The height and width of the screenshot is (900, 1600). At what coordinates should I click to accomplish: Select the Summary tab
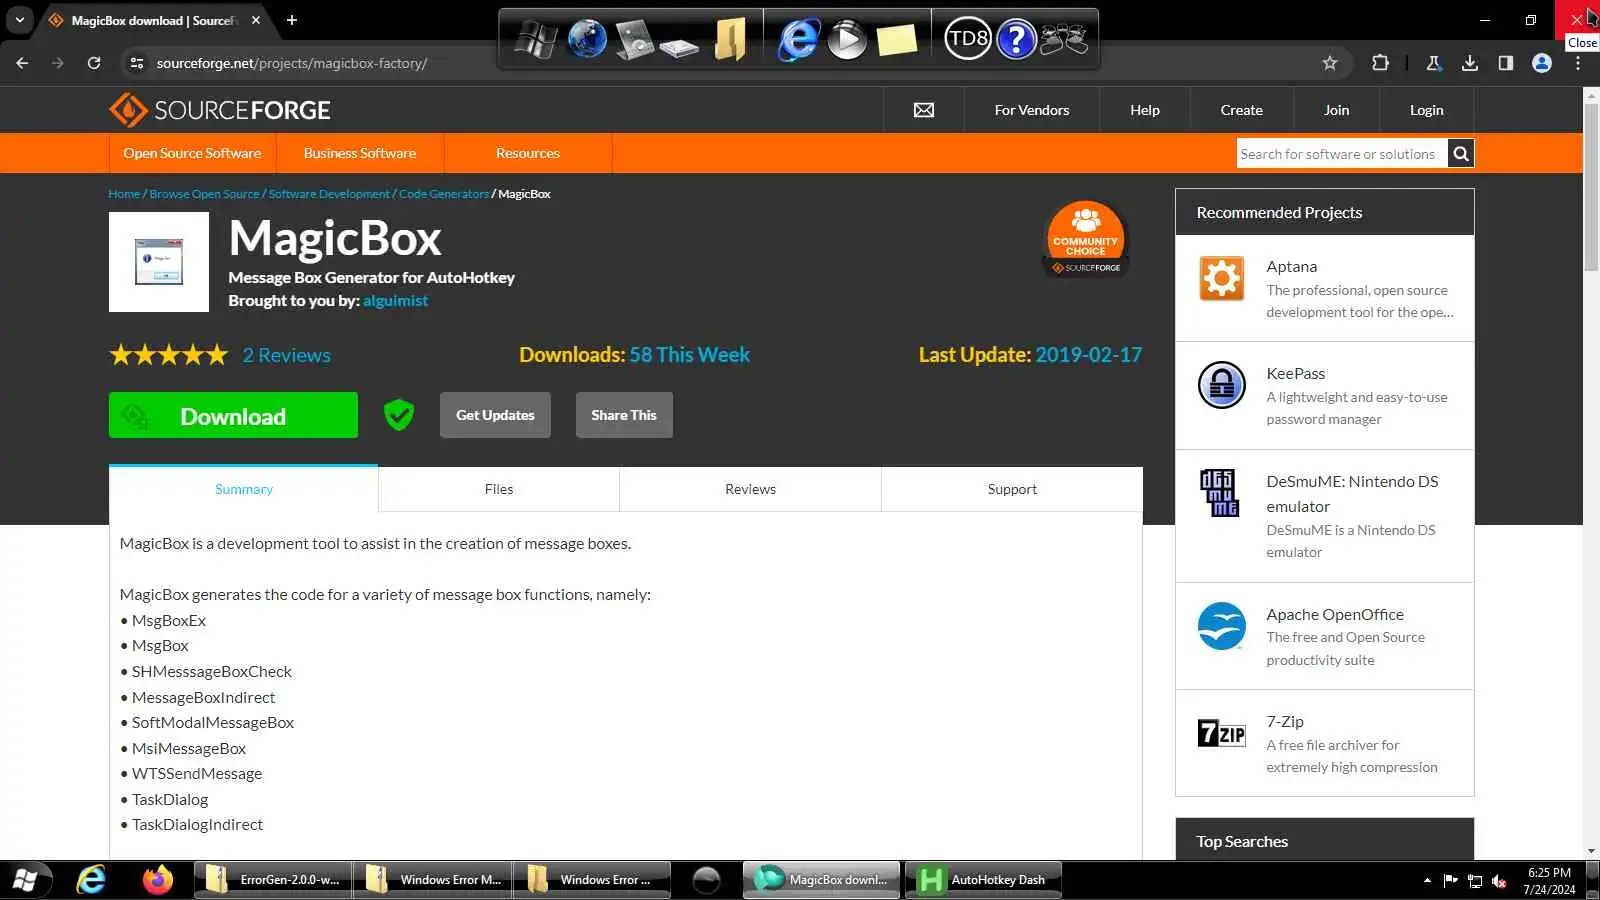pos(244,489)
